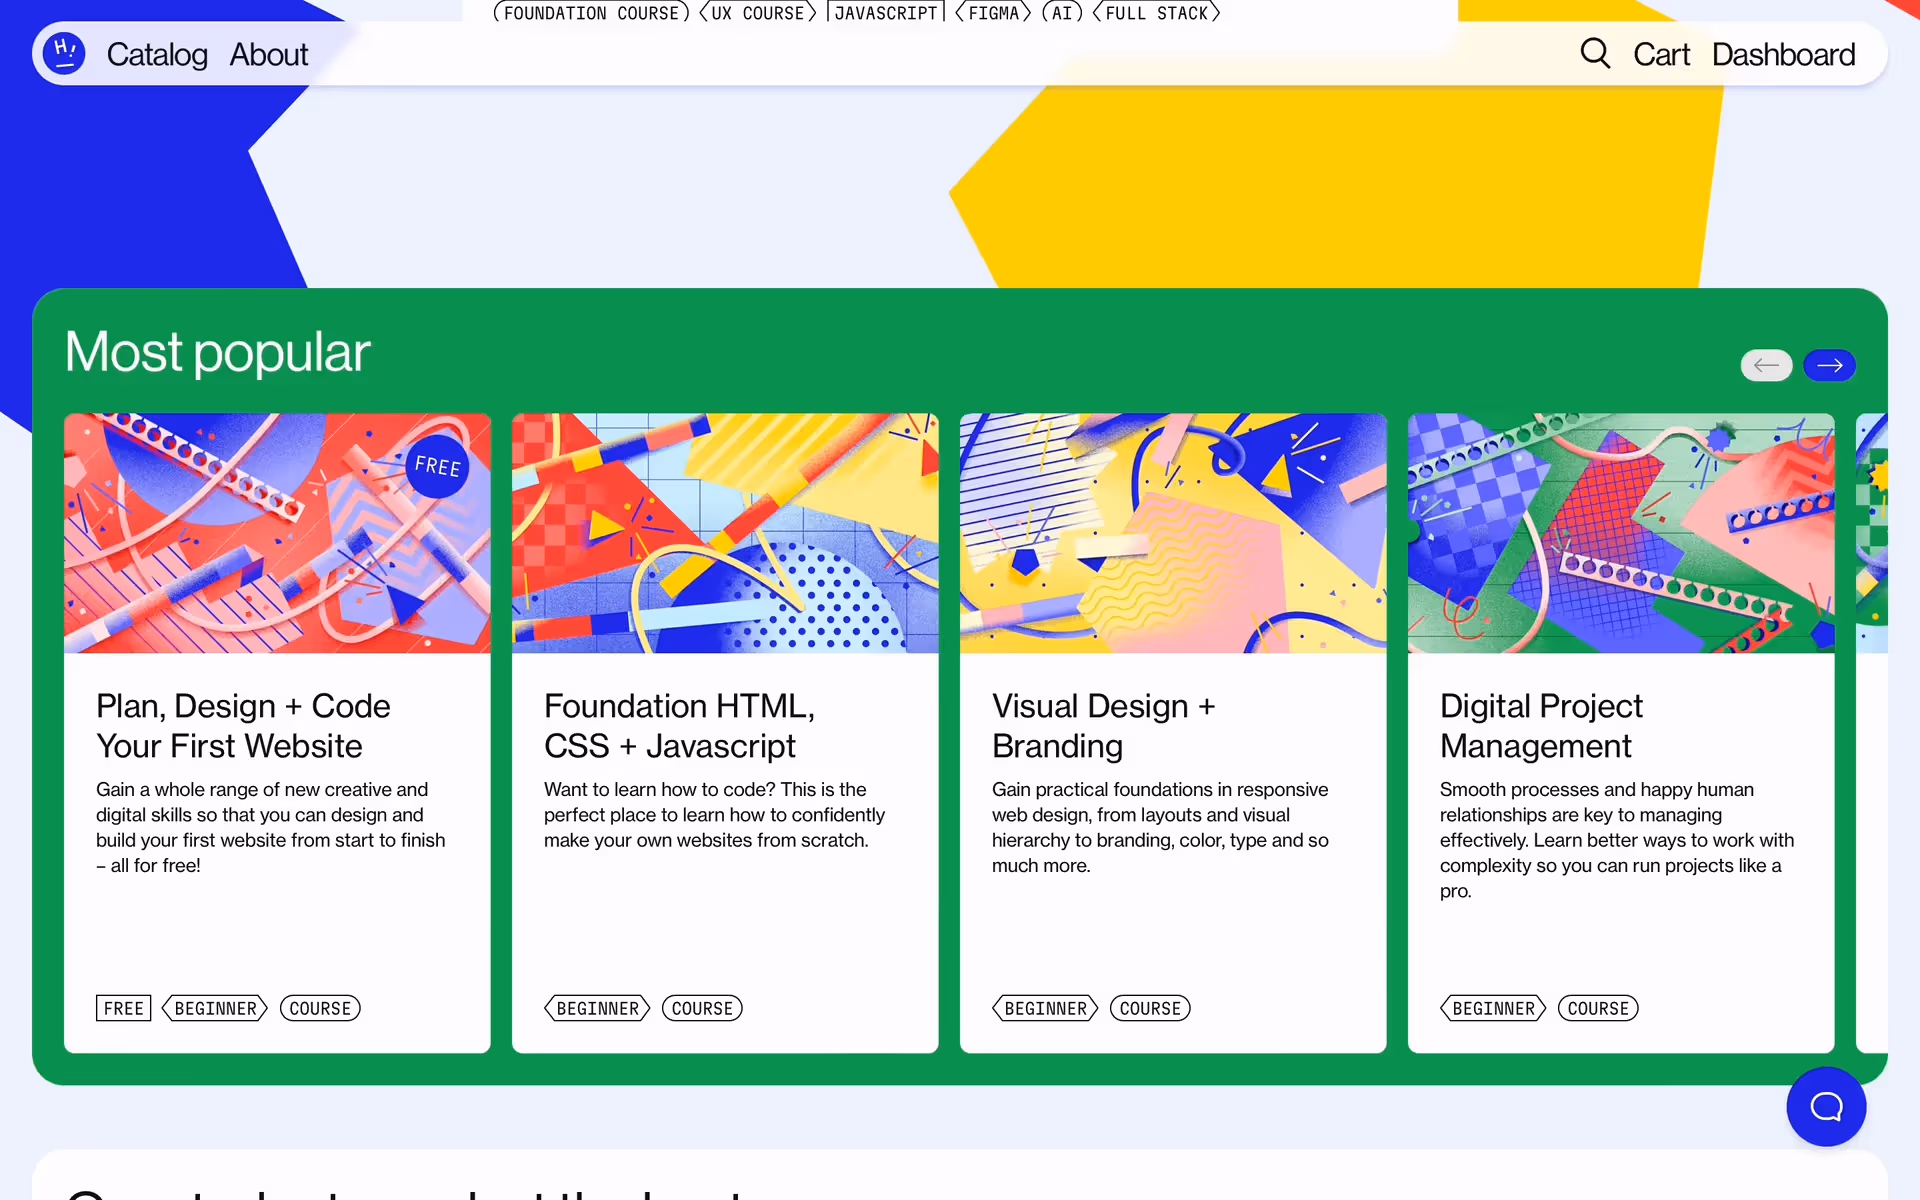Select the FULL STACK filter tag

pyautogui.click(x=1156, y=13)
